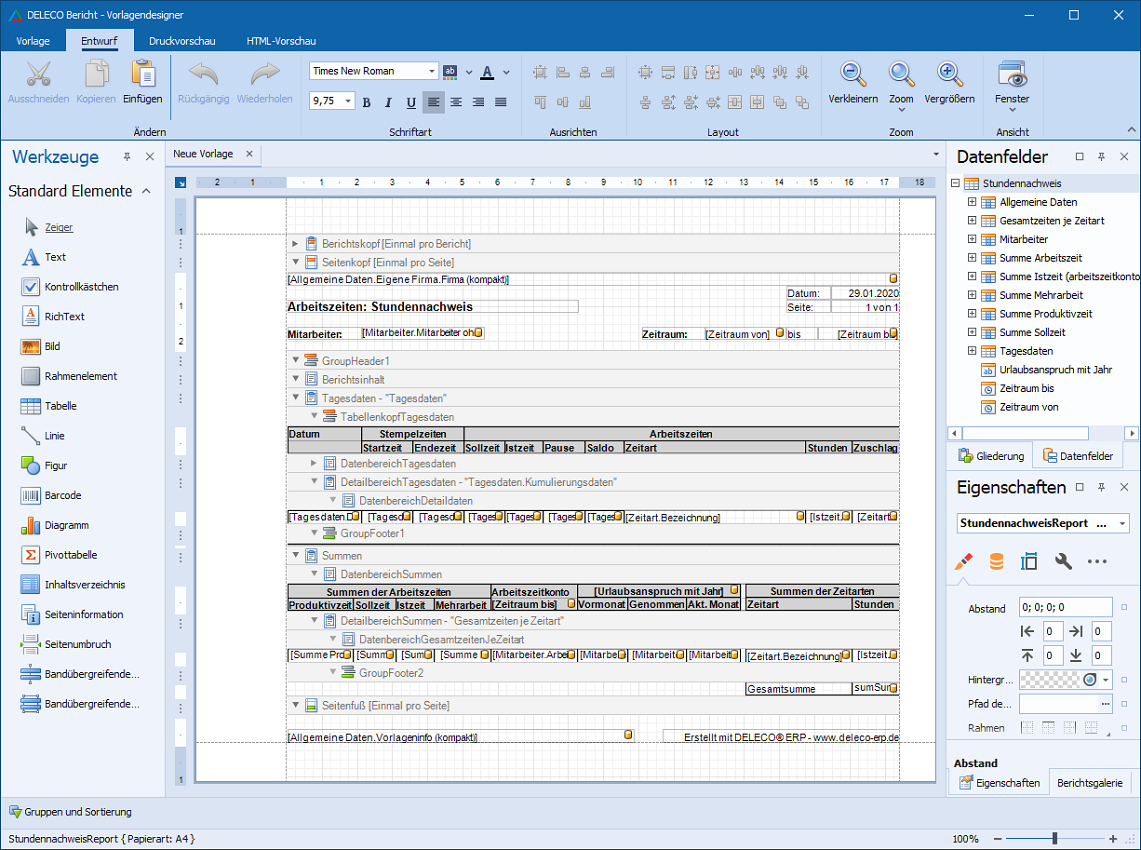1141x850 pixels.
Task: Click the Einfügen paste icon
Action: pos(143,75)
